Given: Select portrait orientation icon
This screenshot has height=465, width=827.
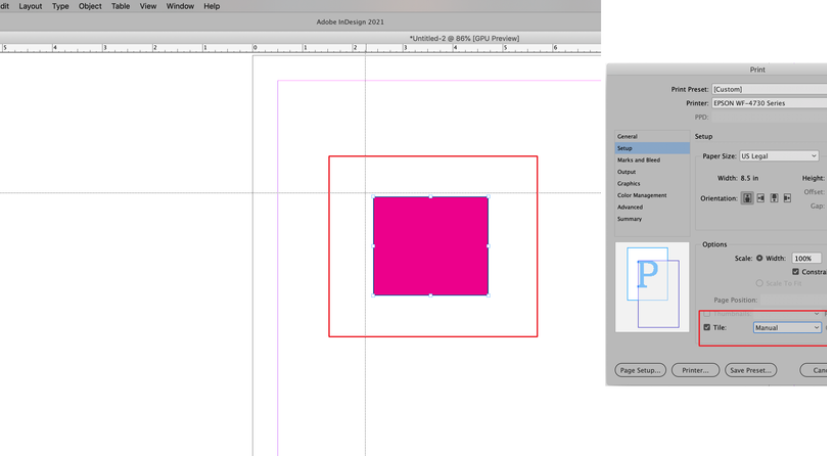Looking at the screenshot, I should (x=747, y=198).
